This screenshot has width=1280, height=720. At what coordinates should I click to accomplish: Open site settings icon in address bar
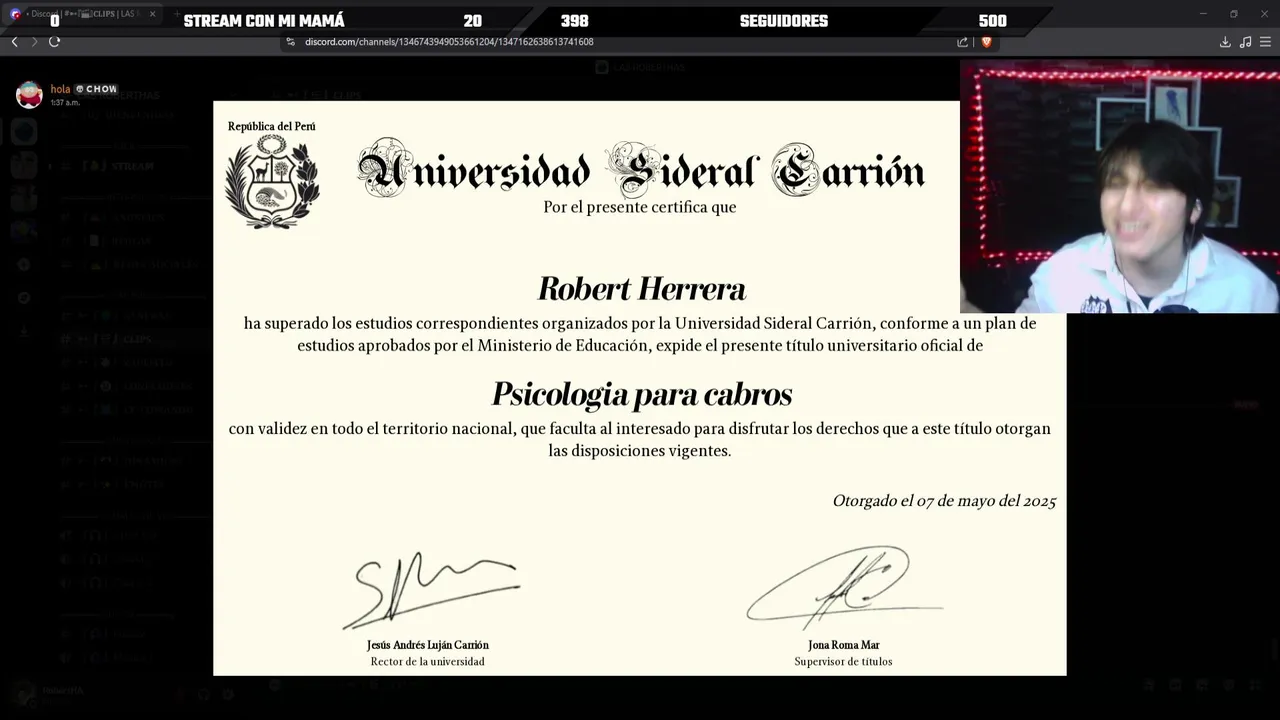click(x=291, y=42)
